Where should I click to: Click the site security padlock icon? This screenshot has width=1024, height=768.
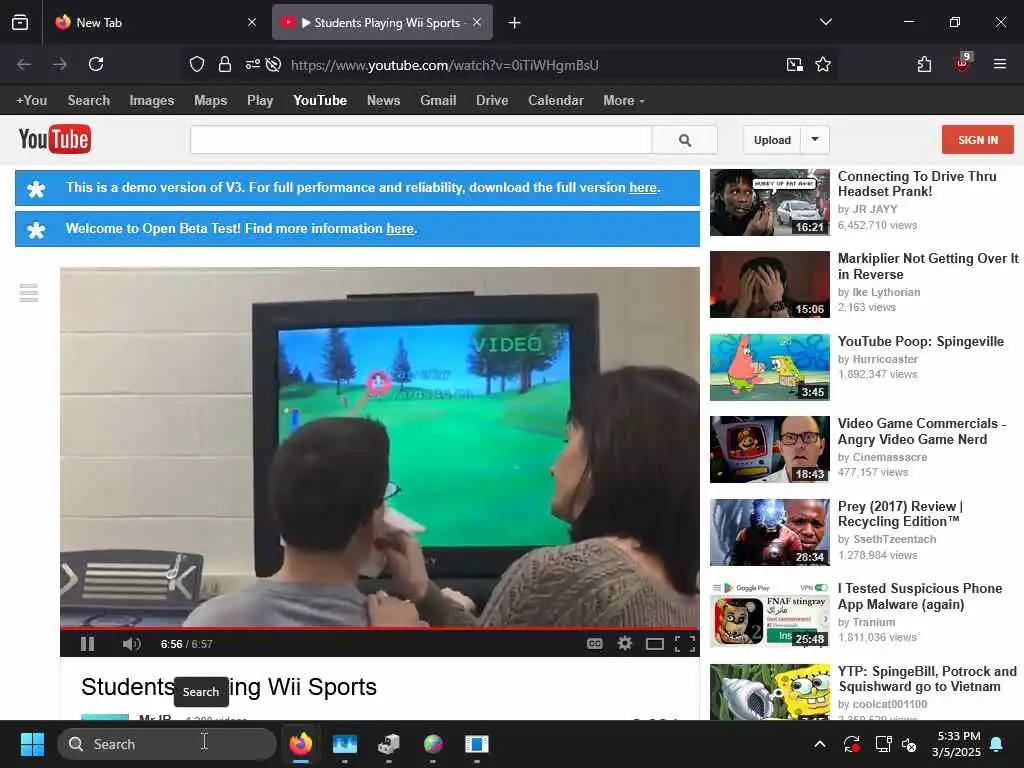225,65
